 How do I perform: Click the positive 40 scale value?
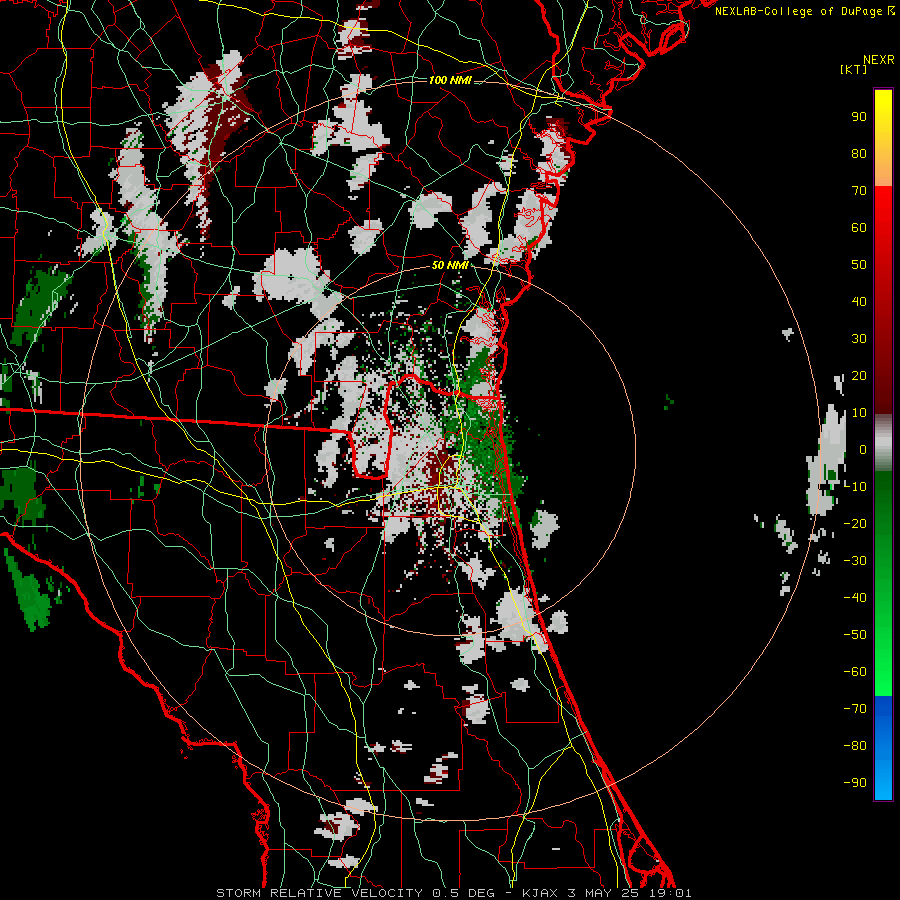[859, 302]
